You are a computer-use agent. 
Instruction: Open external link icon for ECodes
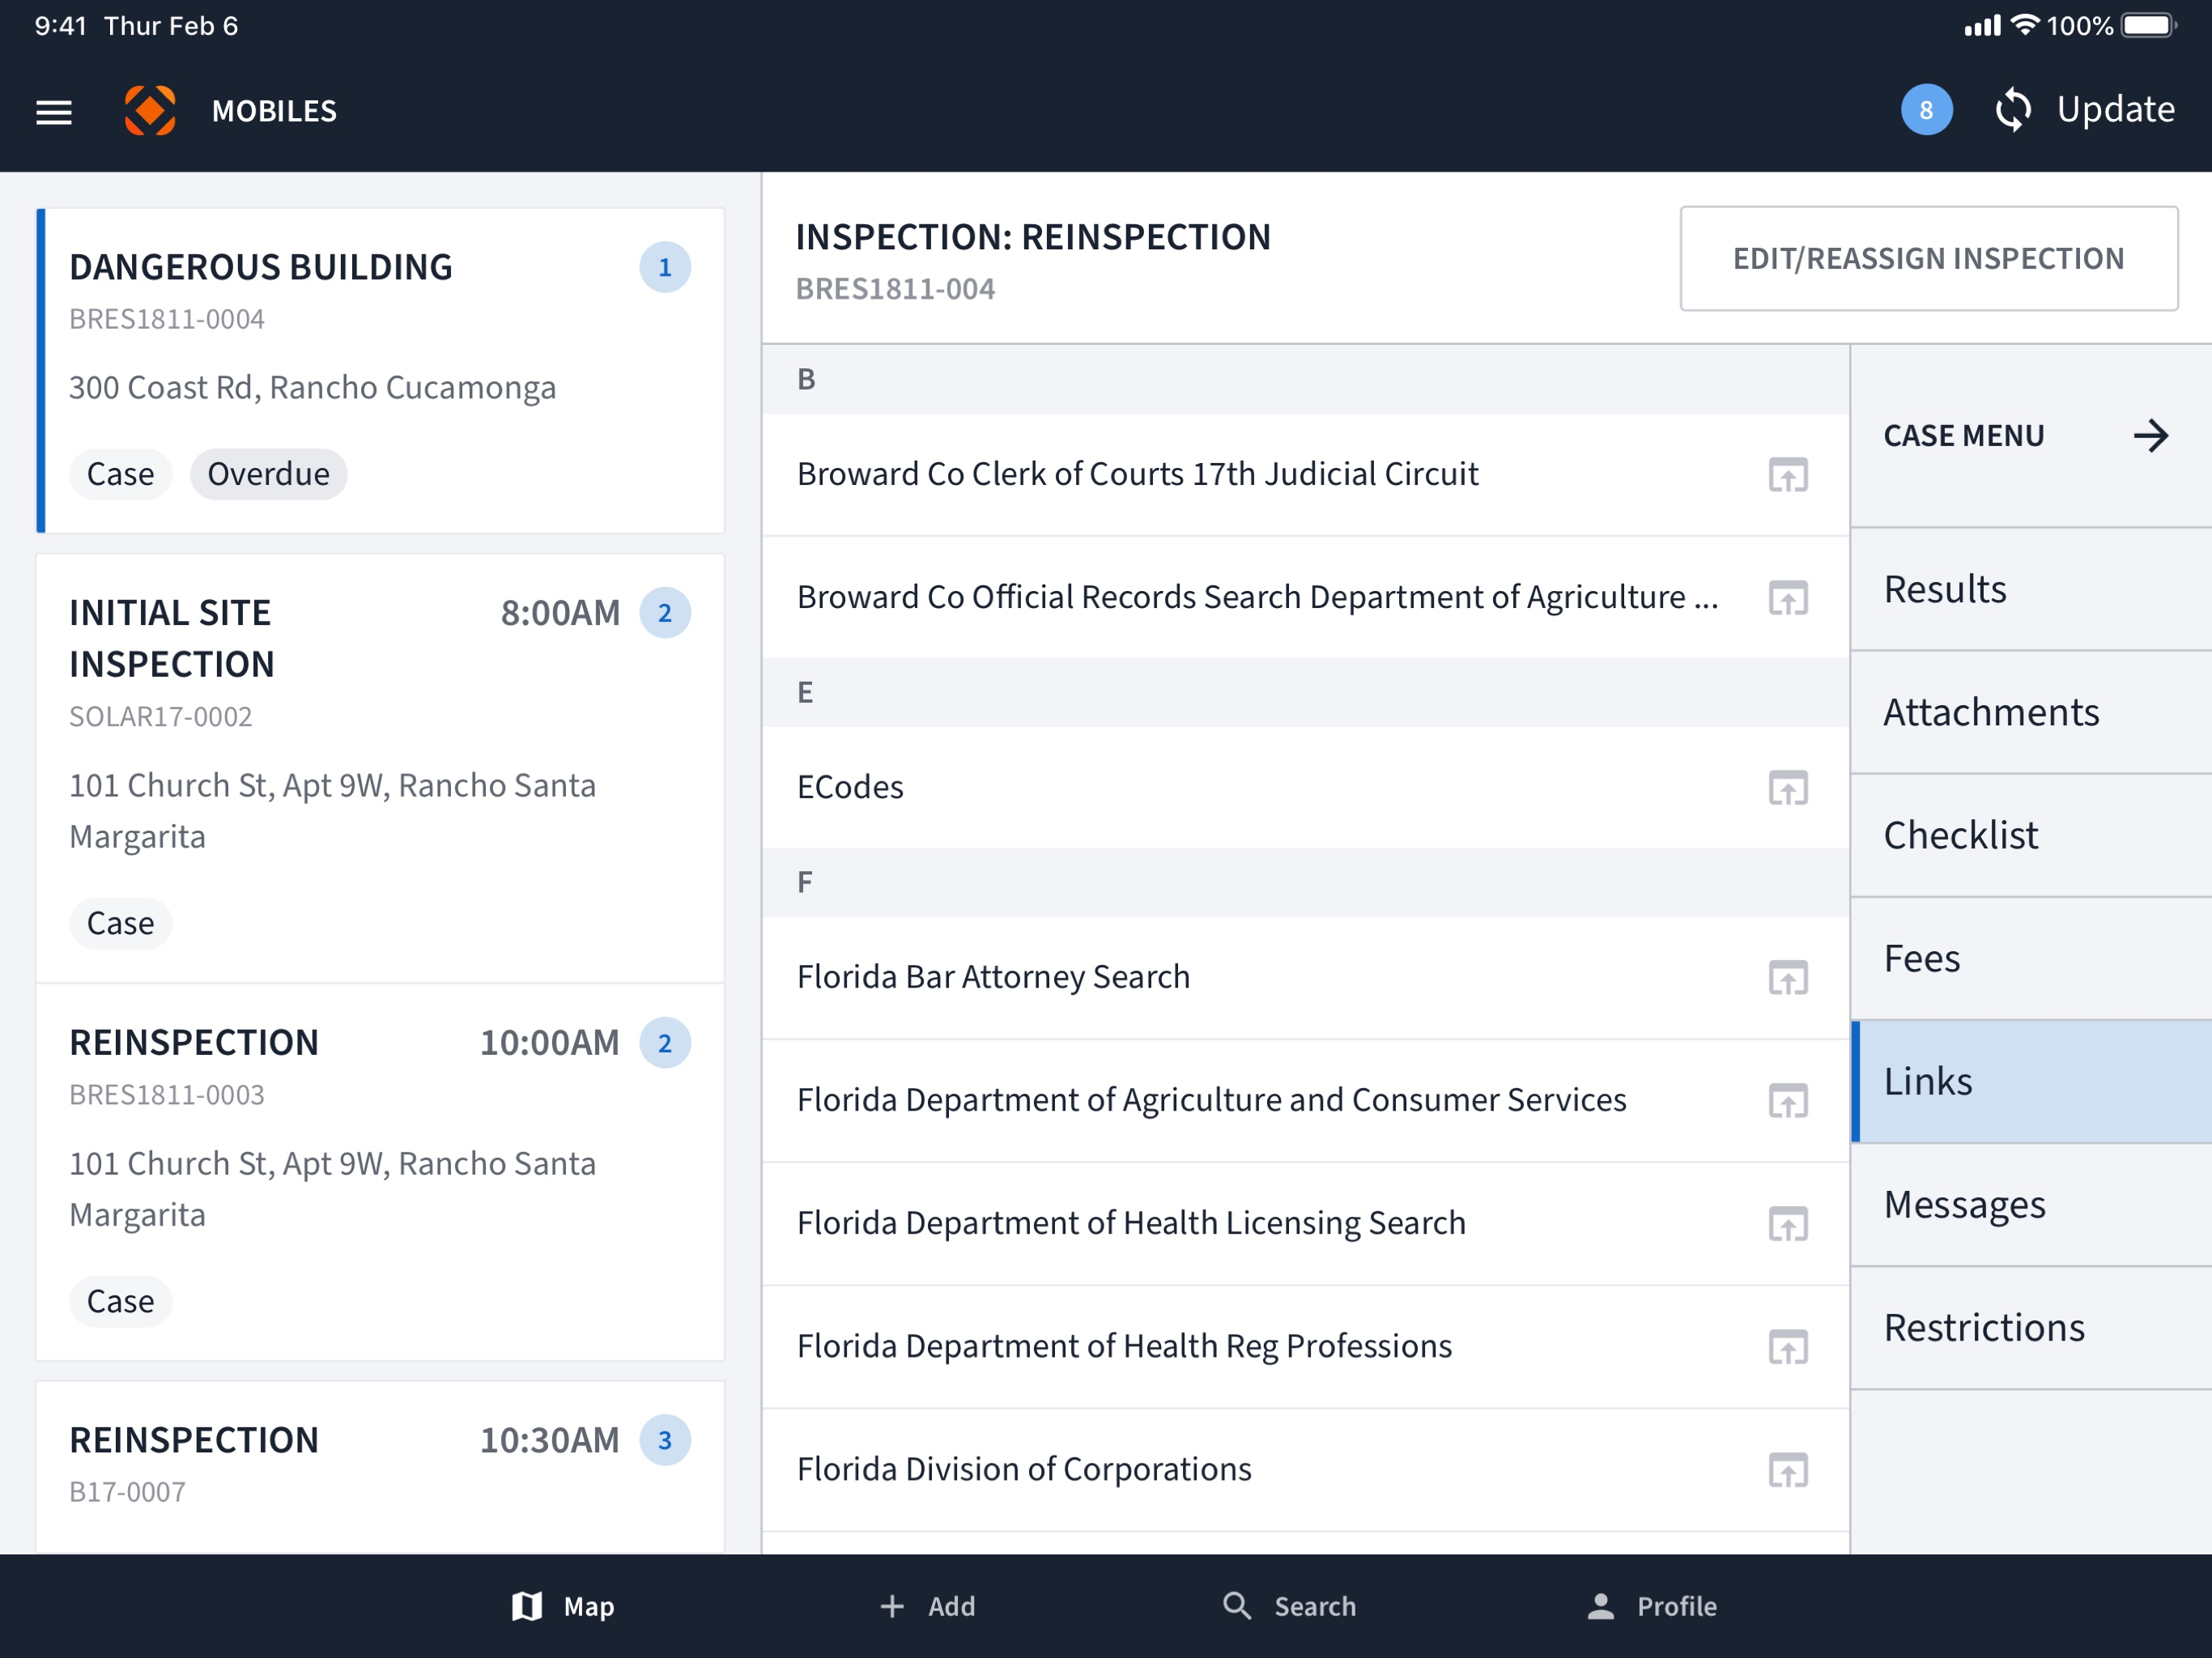click(x=1787, y=788)
